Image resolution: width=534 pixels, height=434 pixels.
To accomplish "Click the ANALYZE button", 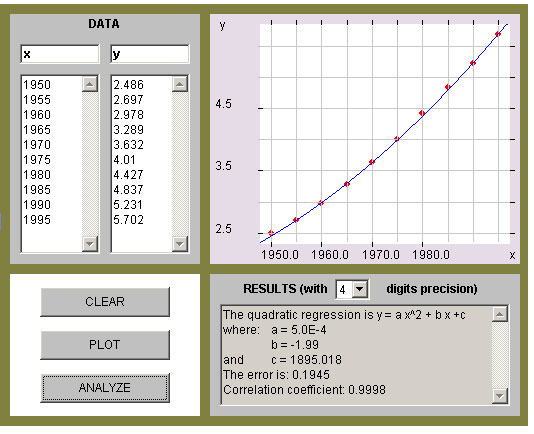I will pyautogui.click(x=105, y=388).
